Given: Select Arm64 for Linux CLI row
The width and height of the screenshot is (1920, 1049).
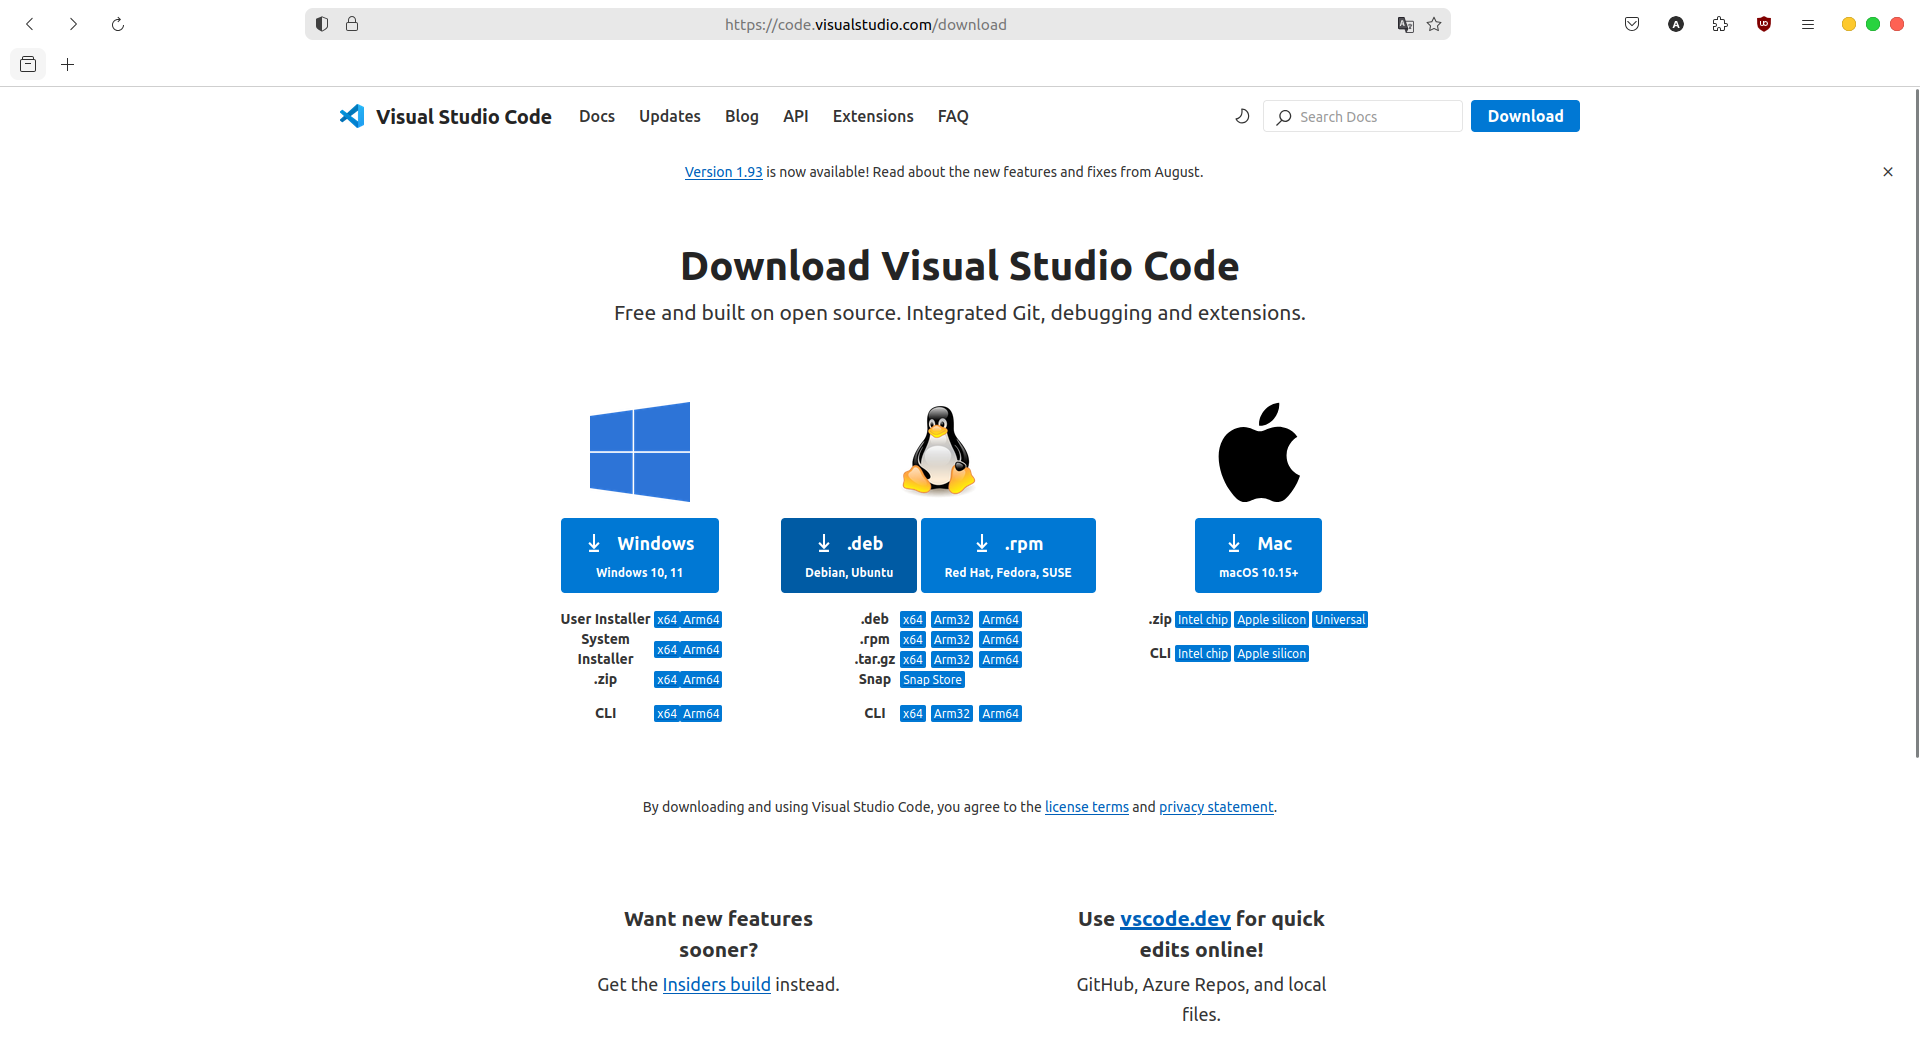Looking at the screenshot, I should (1001, 714).
